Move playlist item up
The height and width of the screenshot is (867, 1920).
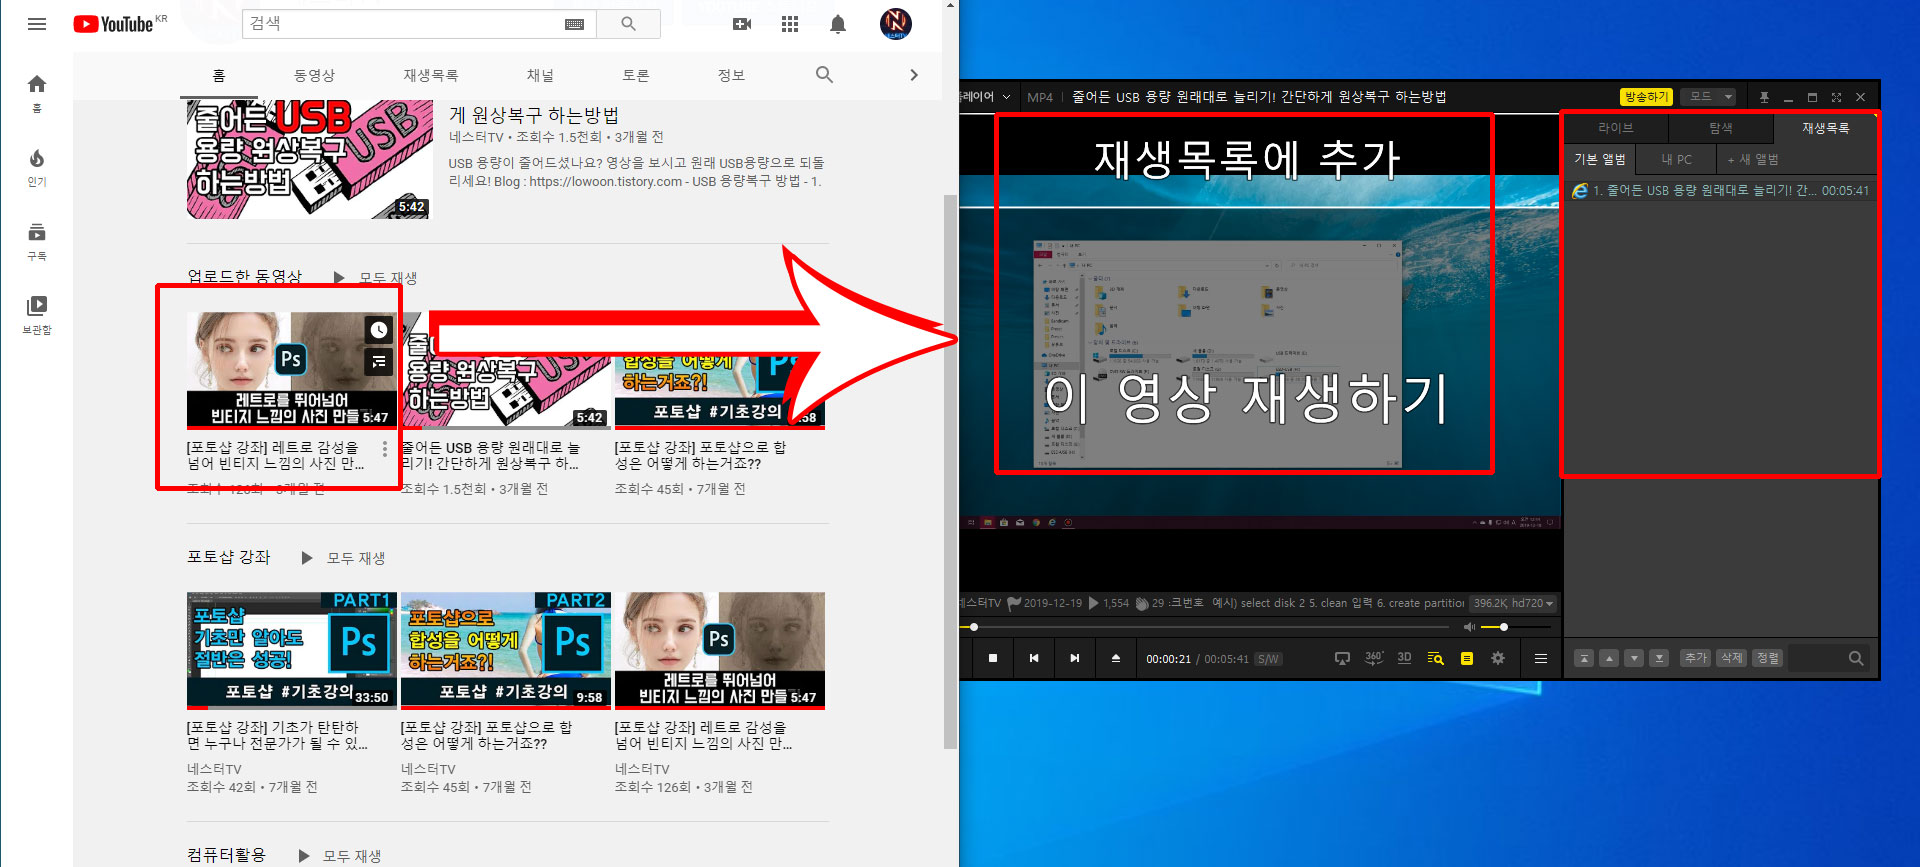coord(1609,658)
